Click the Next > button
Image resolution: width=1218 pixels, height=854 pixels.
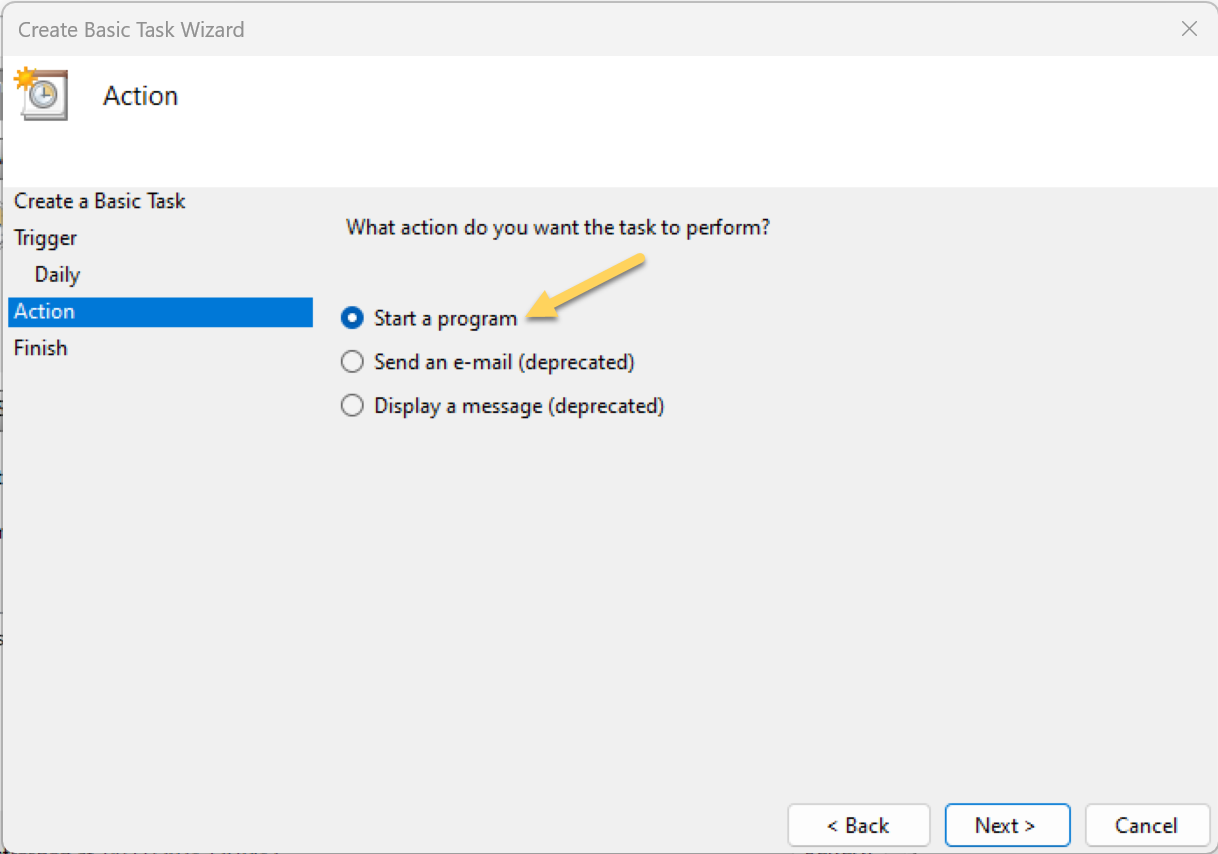tap(1007, 825)
